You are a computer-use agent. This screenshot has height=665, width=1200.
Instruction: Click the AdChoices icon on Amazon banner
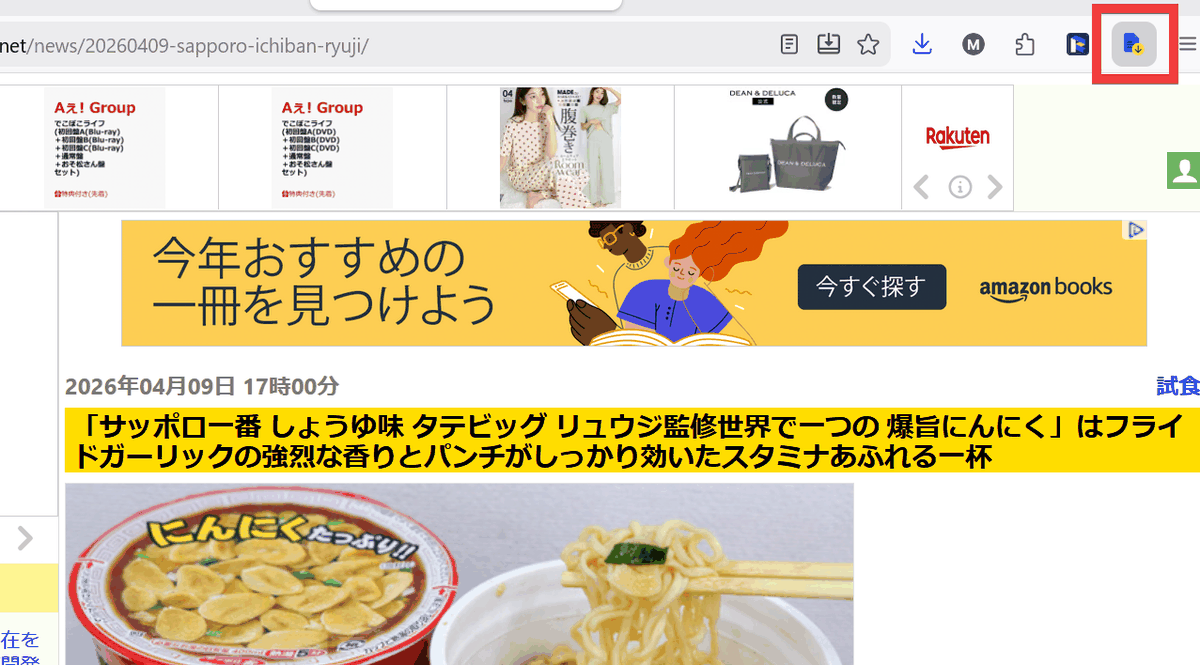[1136, 230]
